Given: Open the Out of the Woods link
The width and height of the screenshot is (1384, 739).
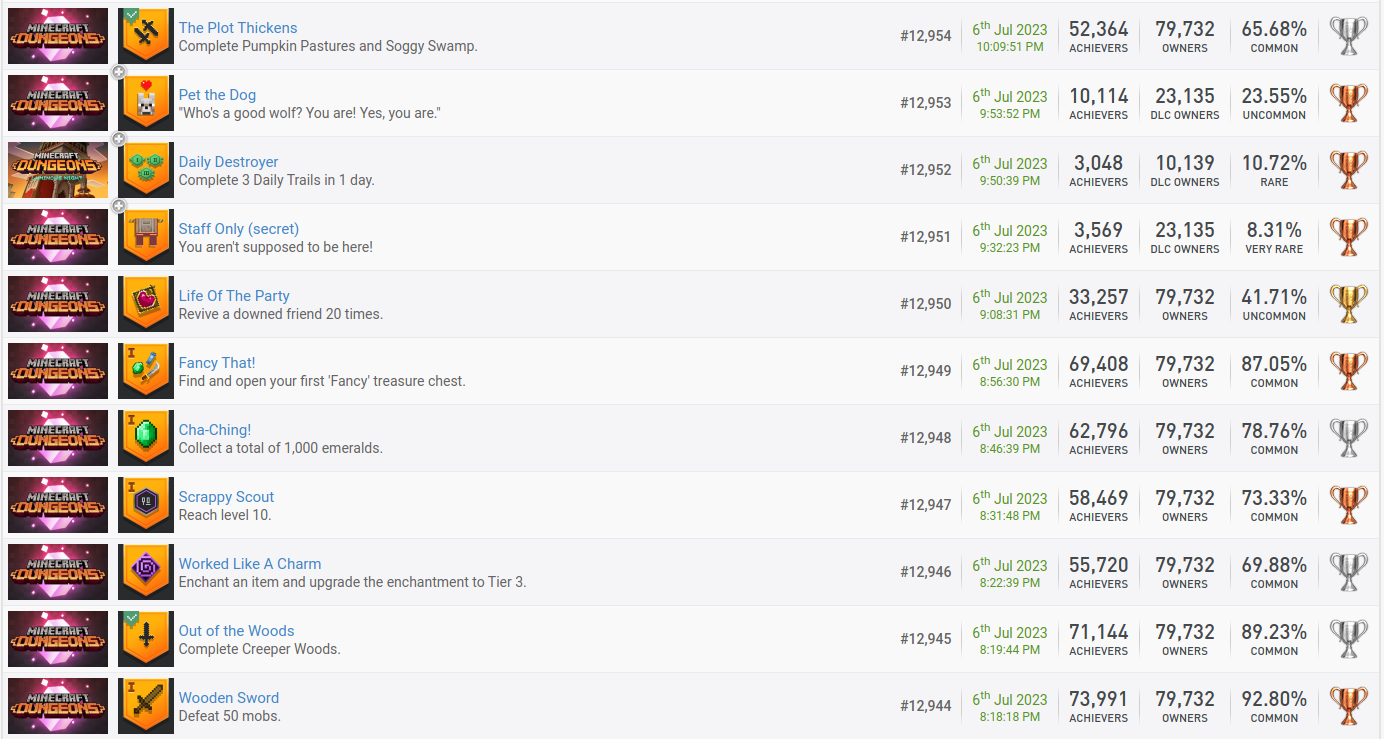Looking at the screenshot, I should pos(236,631).
